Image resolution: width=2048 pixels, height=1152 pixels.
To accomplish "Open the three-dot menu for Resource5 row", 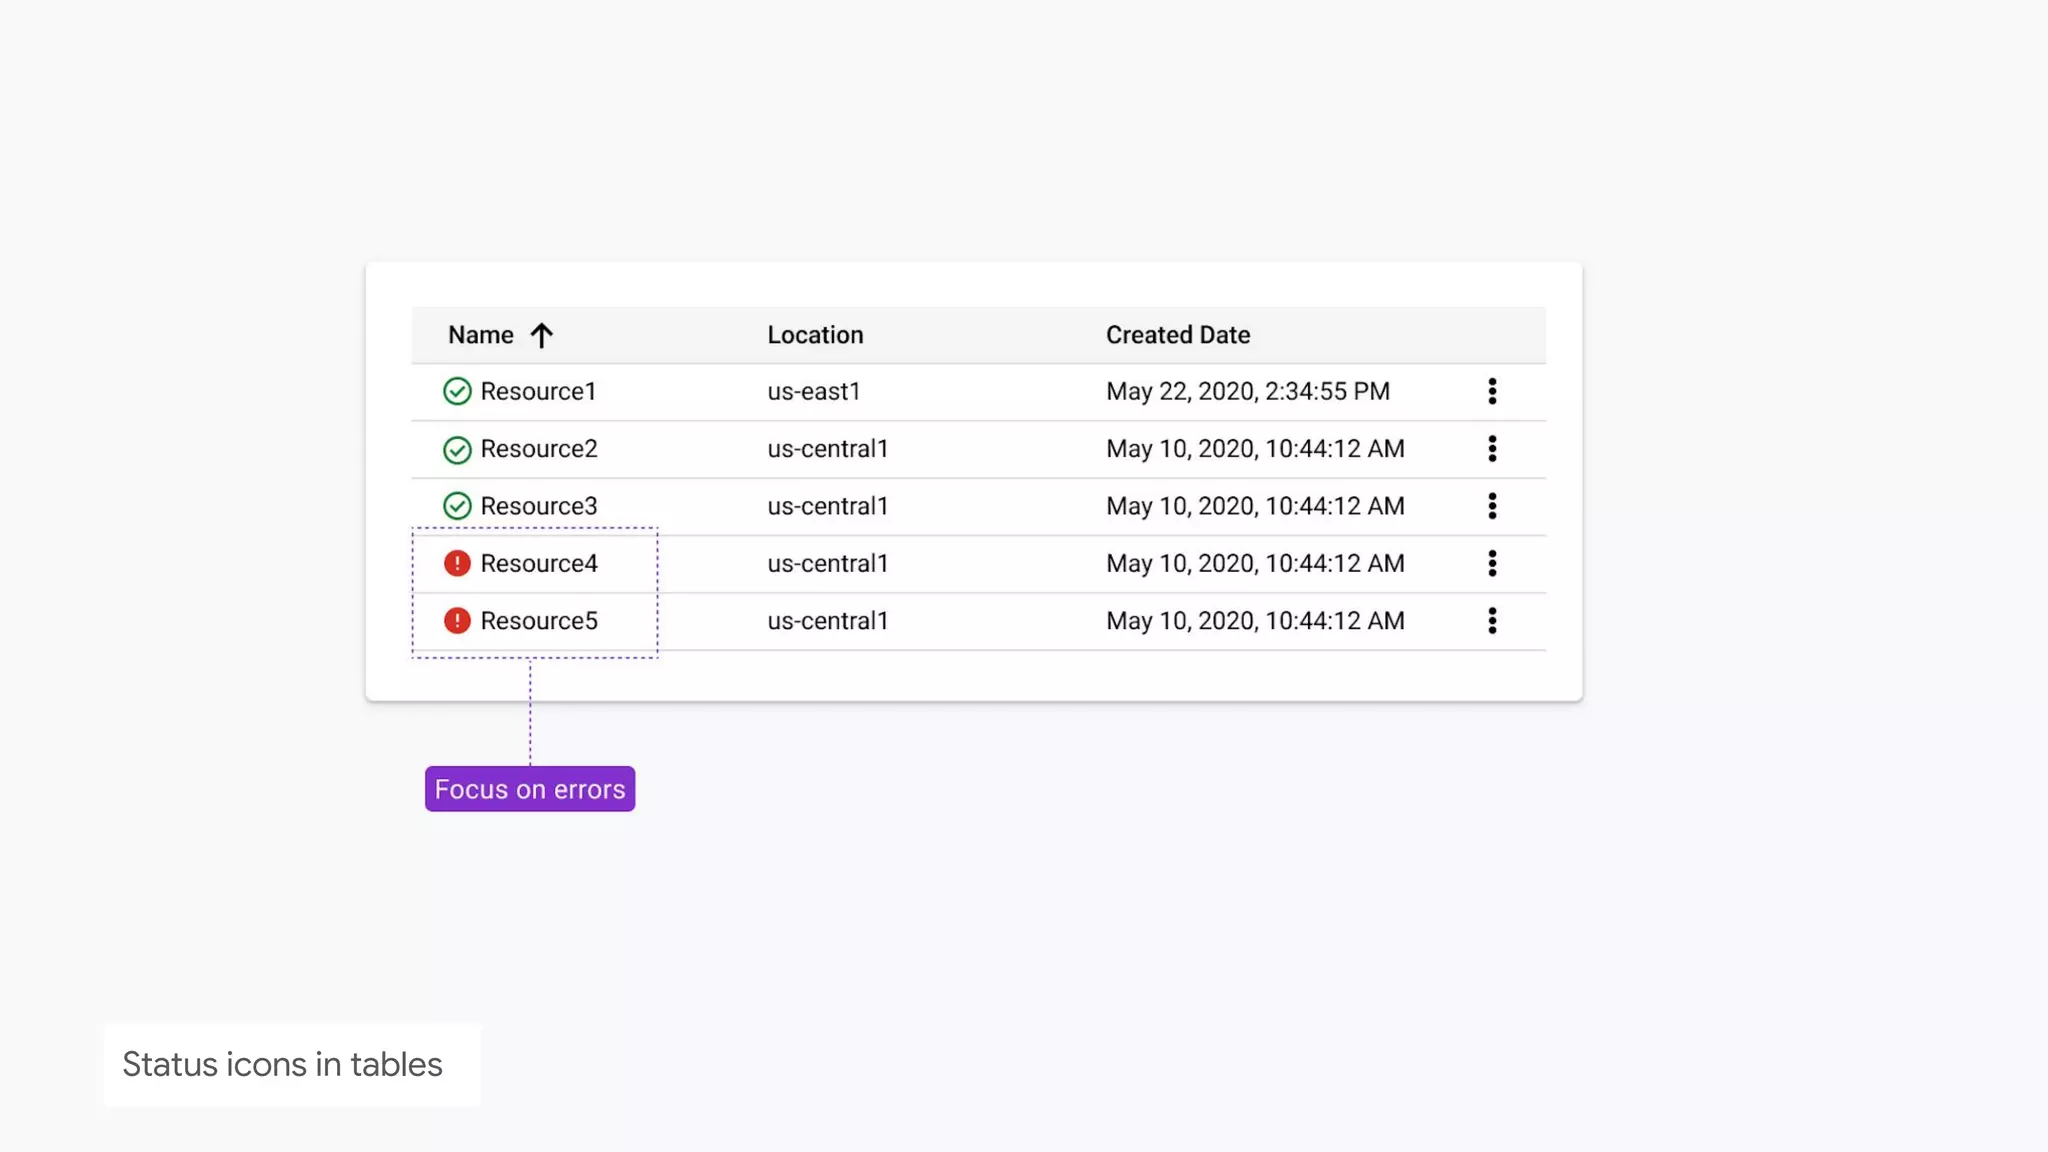I will (1492, 621).
